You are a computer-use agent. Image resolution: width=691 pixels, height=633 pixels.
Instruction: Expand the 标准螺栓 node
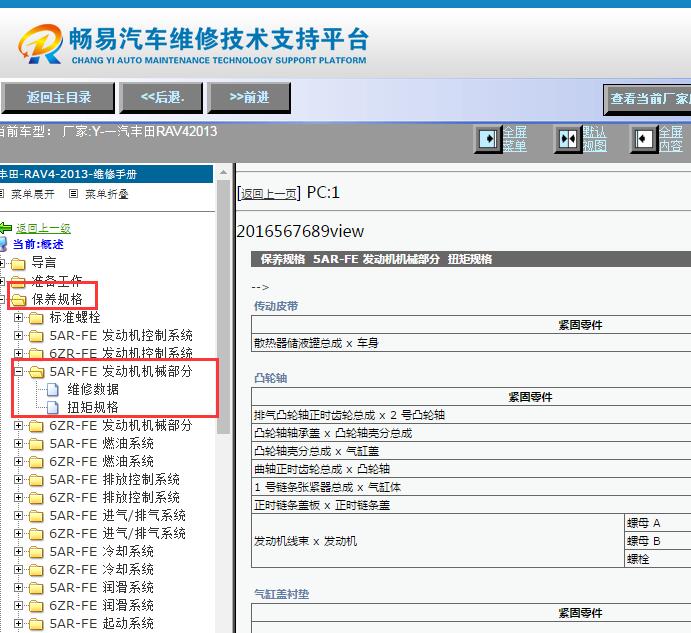pyautogui.click(x=18, y=317)
